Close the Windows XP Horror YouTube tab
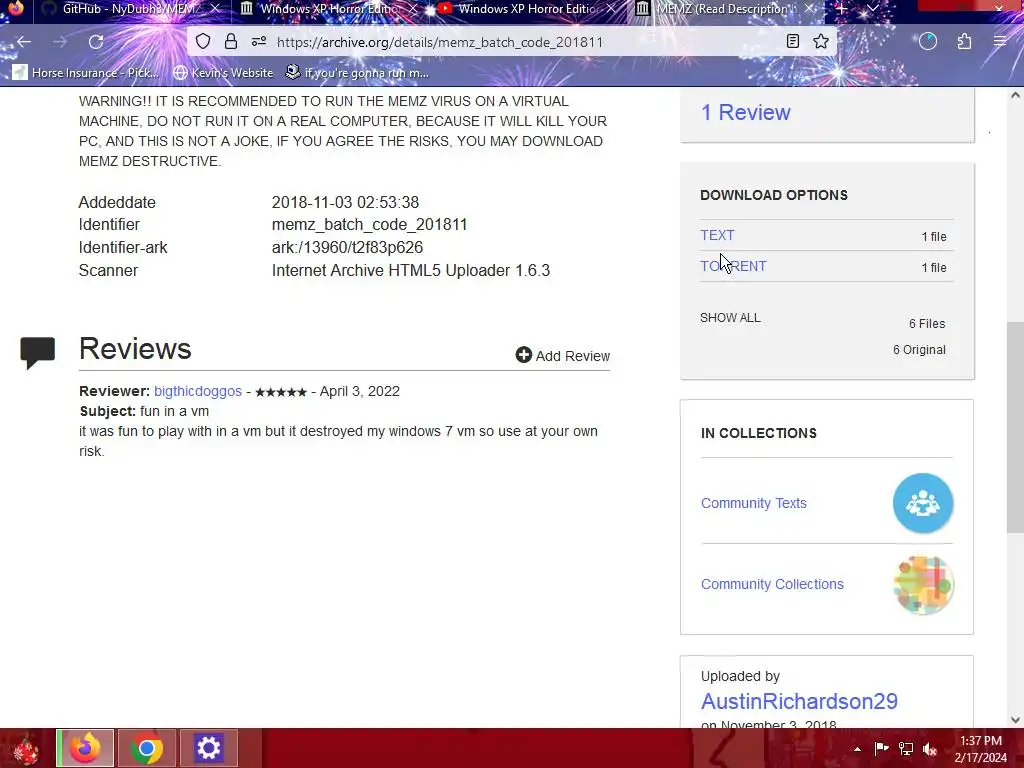 [611, 8]
